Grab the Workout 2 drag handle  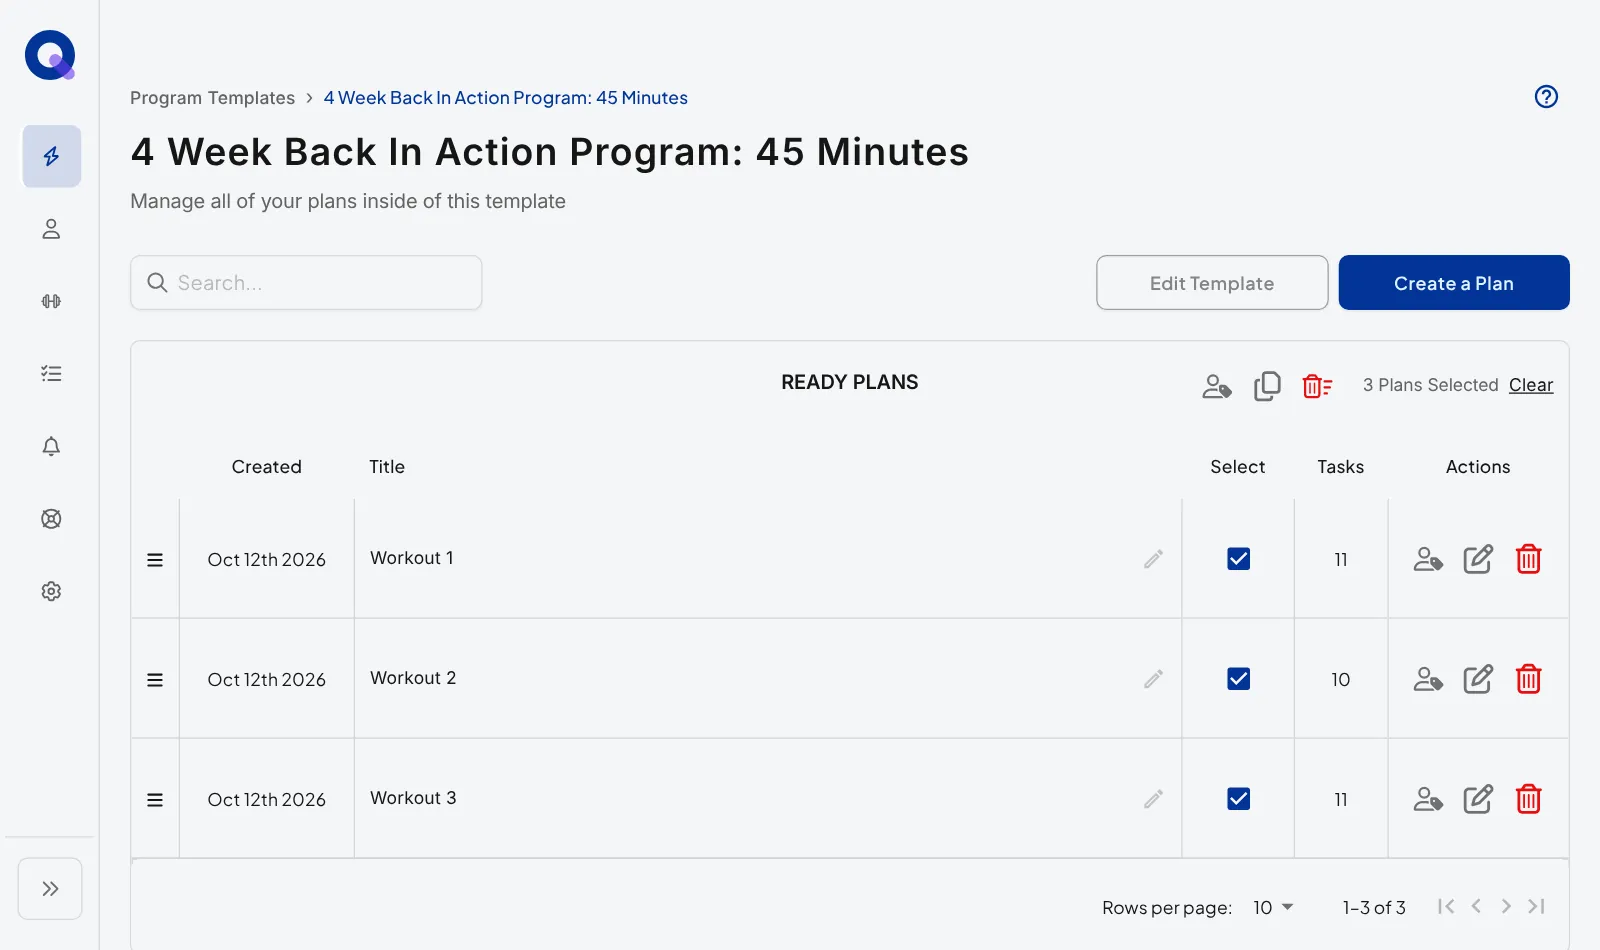[155, 680]
